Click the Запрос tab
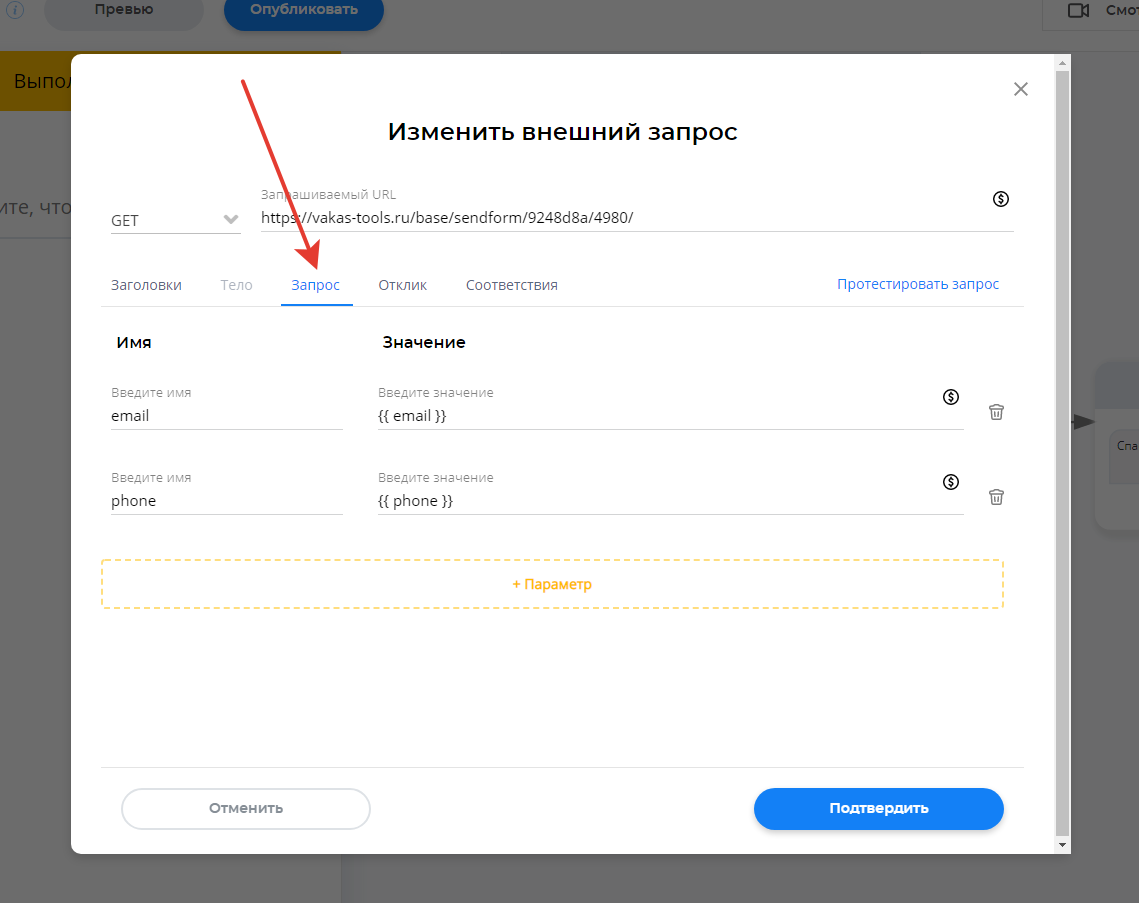Screen dimensions: 1139x903 [315, 285]
